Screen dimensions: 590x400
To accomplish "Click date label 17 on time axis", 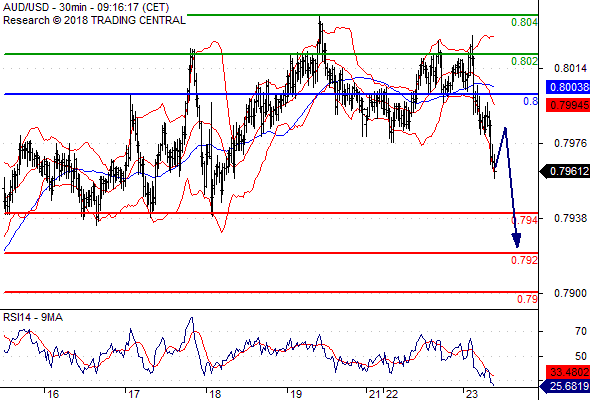I will coord(134,394).
